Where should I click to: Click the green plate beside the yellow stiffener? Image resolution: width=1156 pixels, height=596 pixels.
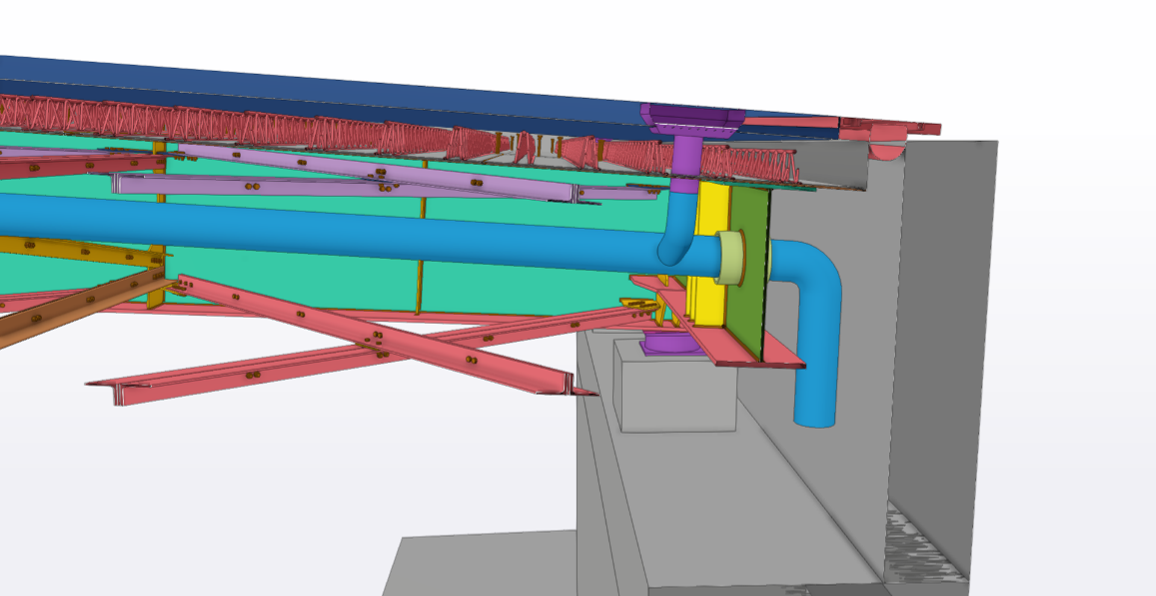pyautogui.click(x=752, y=270)
